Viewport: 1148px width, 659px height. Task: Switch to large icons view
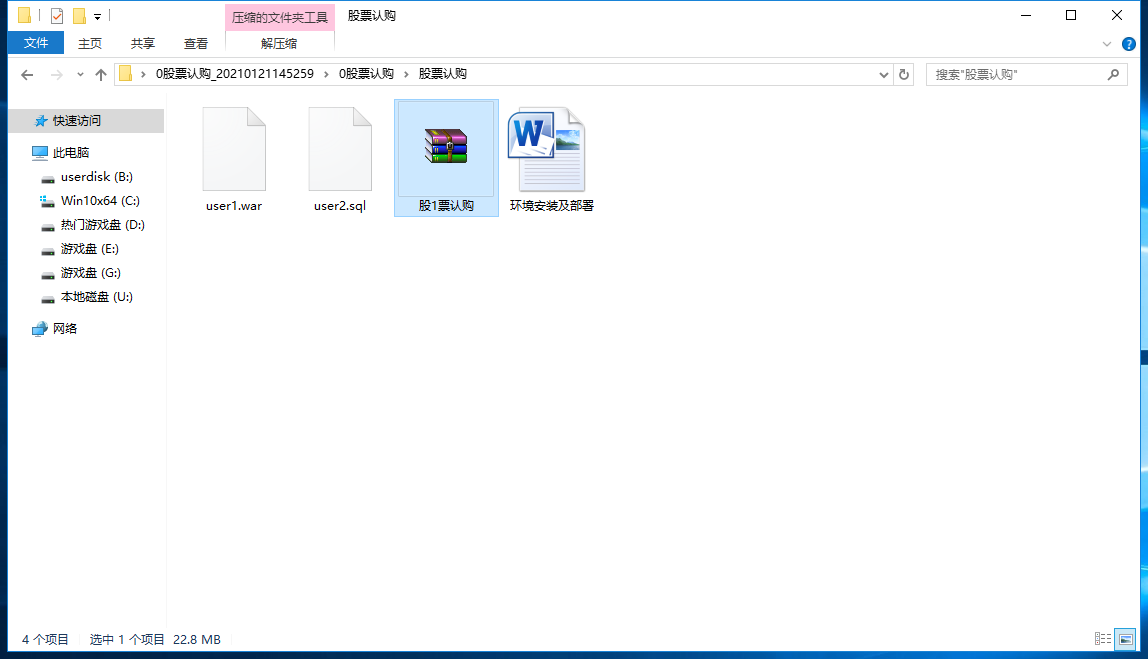tap(1126, 639)
